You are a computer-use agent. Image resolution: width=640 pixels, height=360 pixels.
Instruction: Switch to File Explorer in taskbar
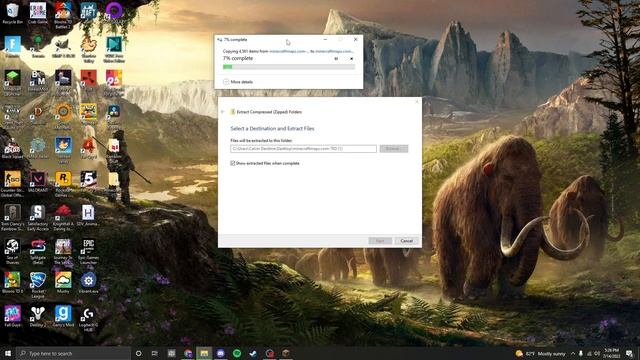tap(204, 353)
